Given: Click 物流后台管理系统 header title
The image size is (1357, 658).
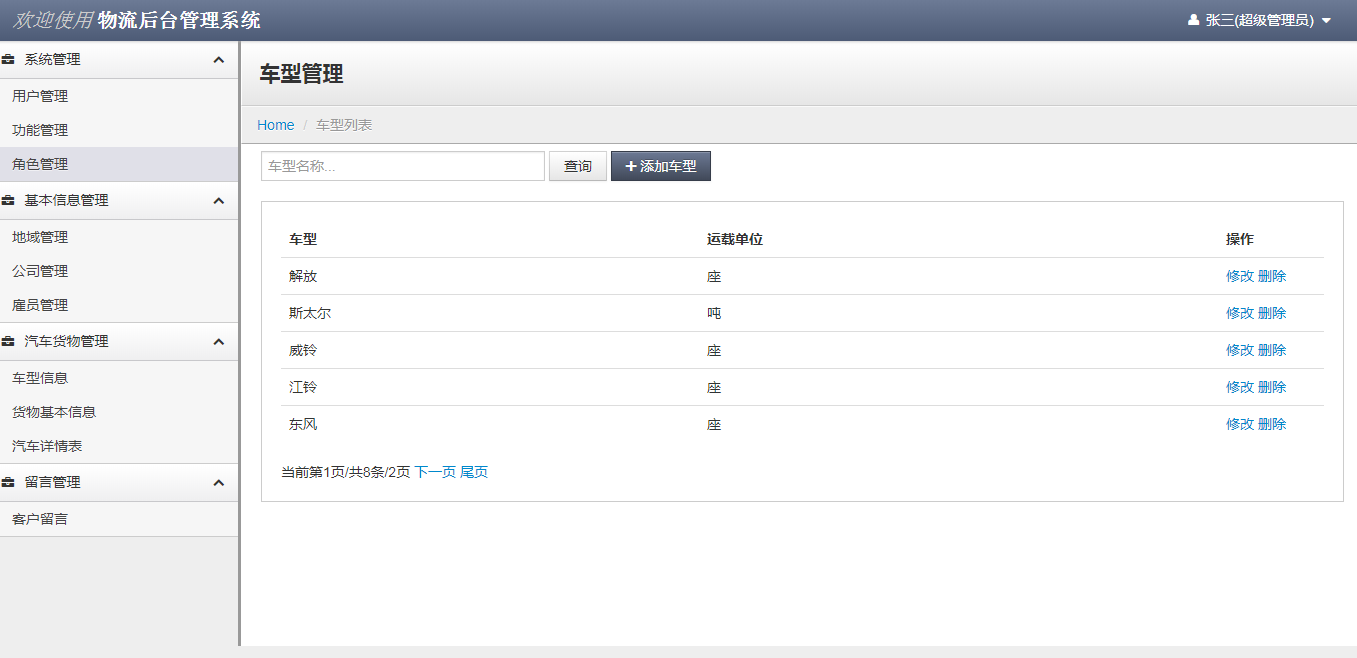Looking at the screenshot, I should tap(179, 20).
